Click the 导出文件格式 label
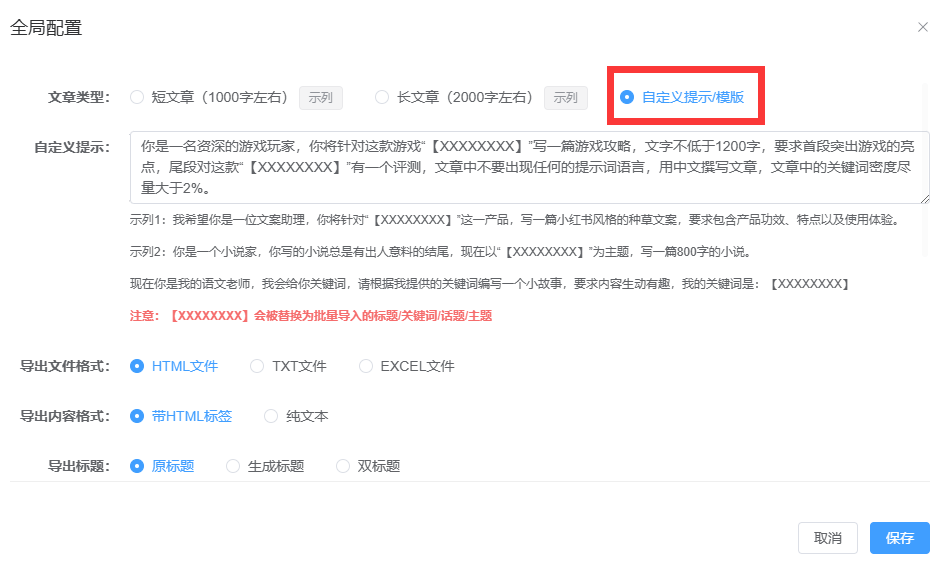The image size is (948, 573). point(65,366)
